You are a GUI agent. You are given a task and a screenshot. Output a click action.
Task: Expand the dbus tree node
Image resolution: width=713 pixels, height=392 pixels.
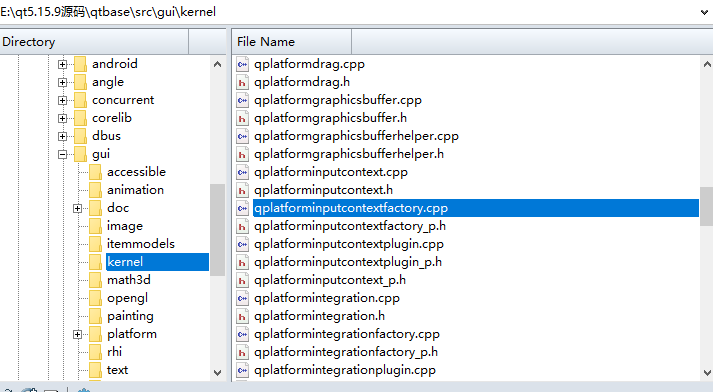coord(62,136)
